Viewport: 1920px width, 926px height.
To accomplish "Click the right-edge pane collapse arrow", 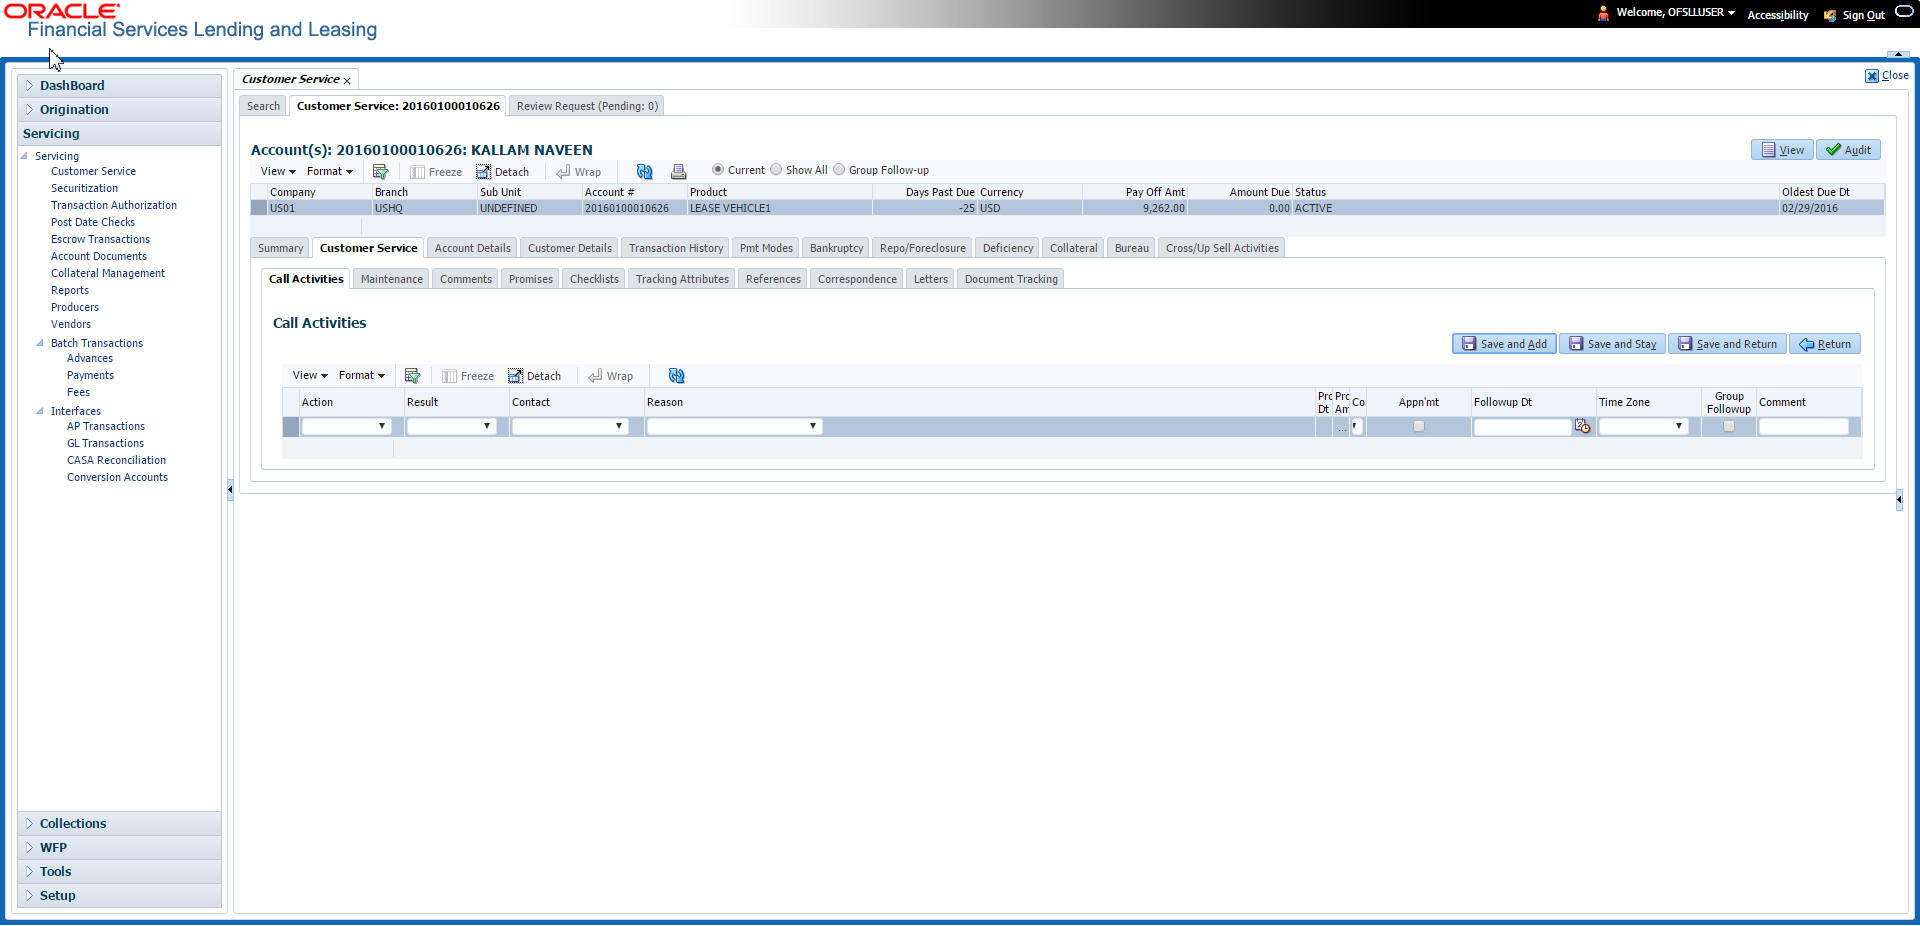I will tap(1899, 499).
